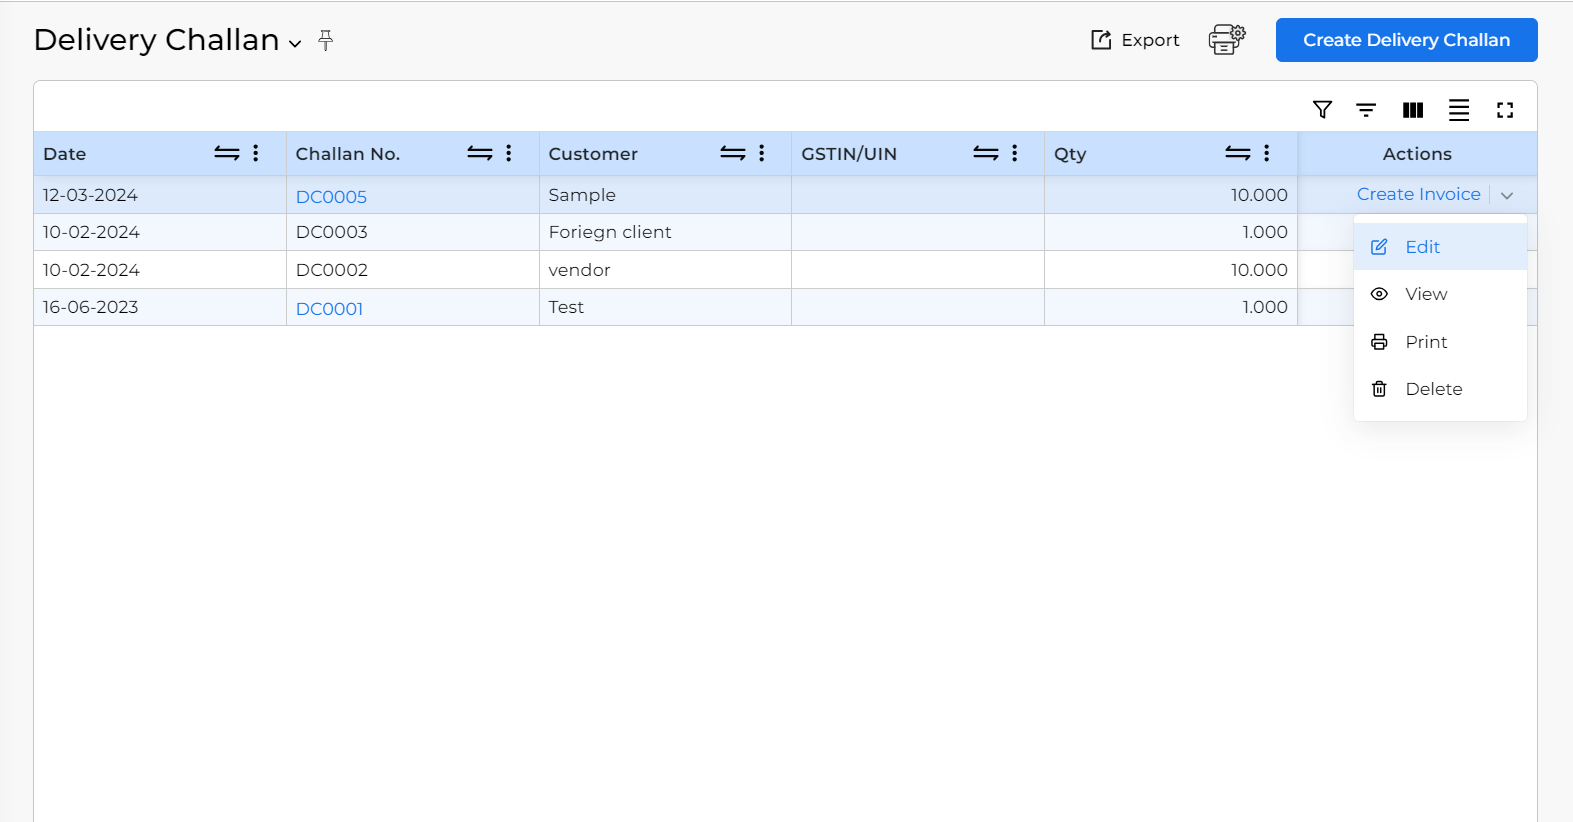Open the column chooser icon
The height and width of the screenshot is (822, 1573).
click(1413, 110)
